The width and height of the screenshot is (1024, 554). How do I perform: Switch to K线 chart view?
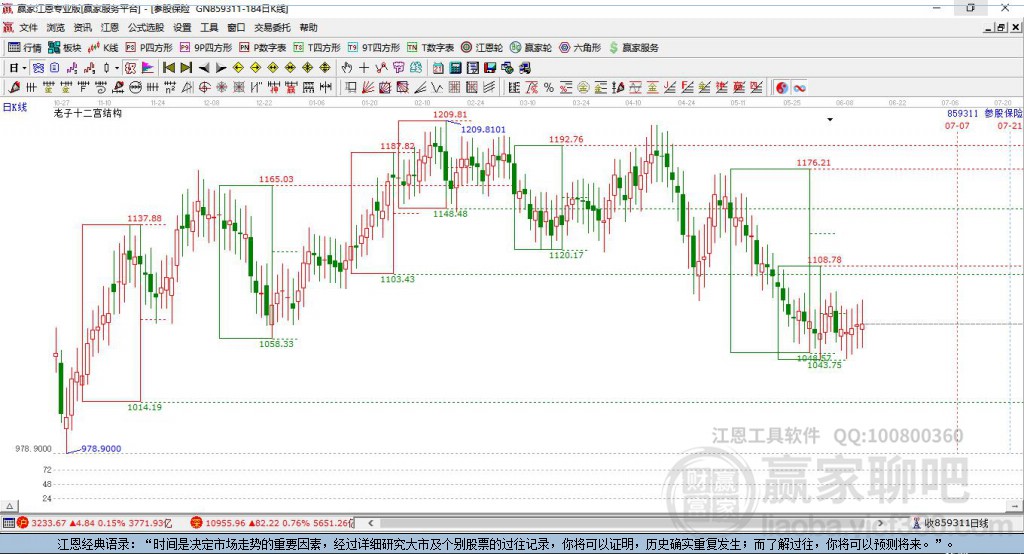103,48
